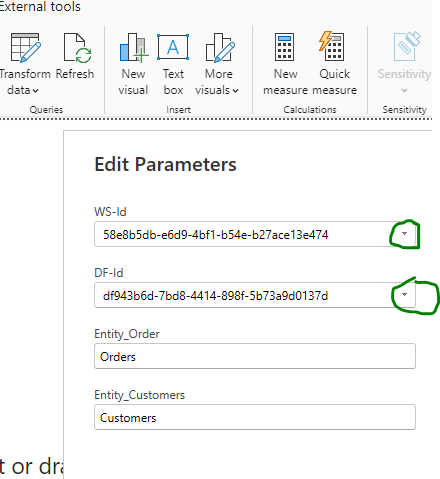Click the Sensitivity label icon
Viewport: 440px width, 479px height.
[406, 46]
